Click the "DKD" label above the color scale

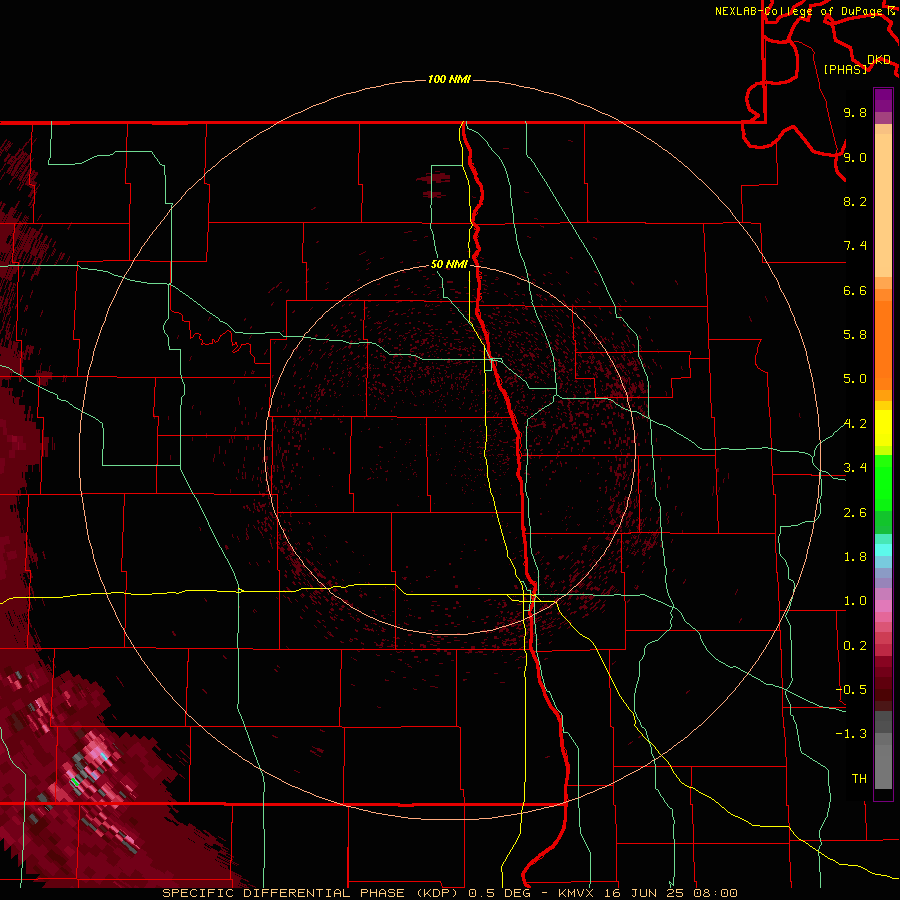coord(879,60)
